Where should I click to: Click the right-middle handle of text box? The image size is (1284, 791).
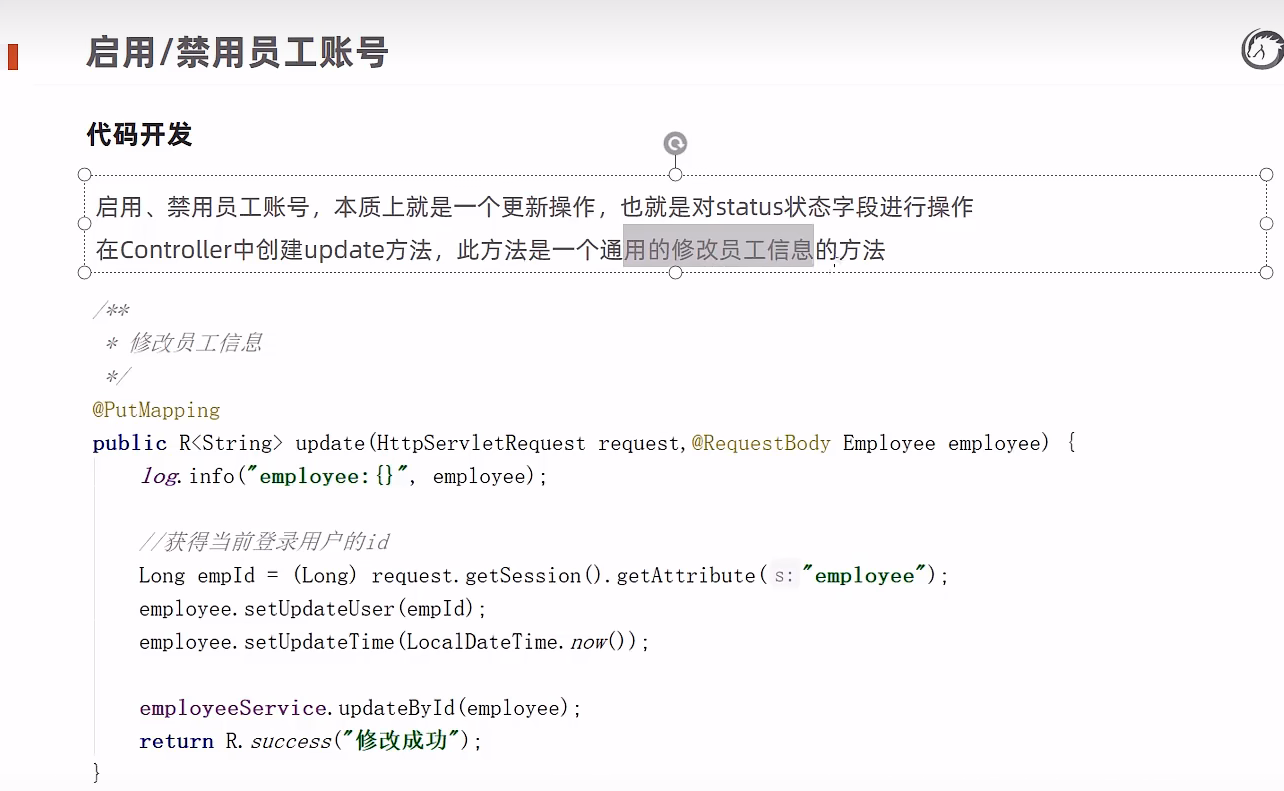[1267, 223]
